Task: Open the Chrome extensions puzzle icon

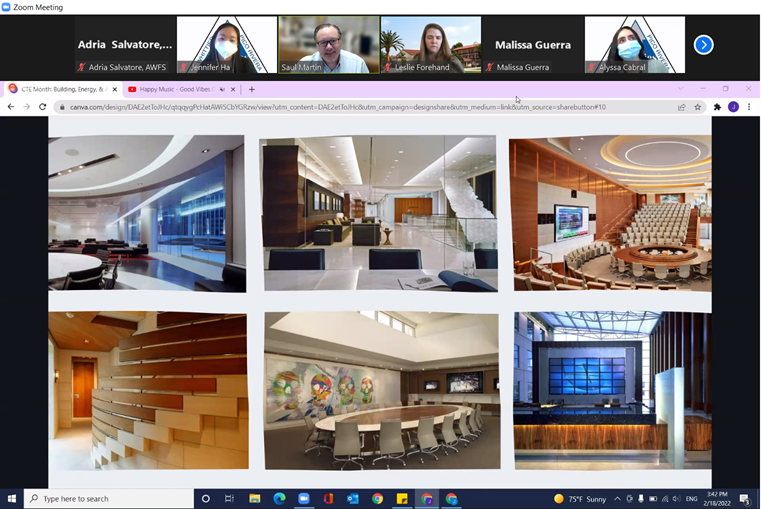Action: coord(717,107)
